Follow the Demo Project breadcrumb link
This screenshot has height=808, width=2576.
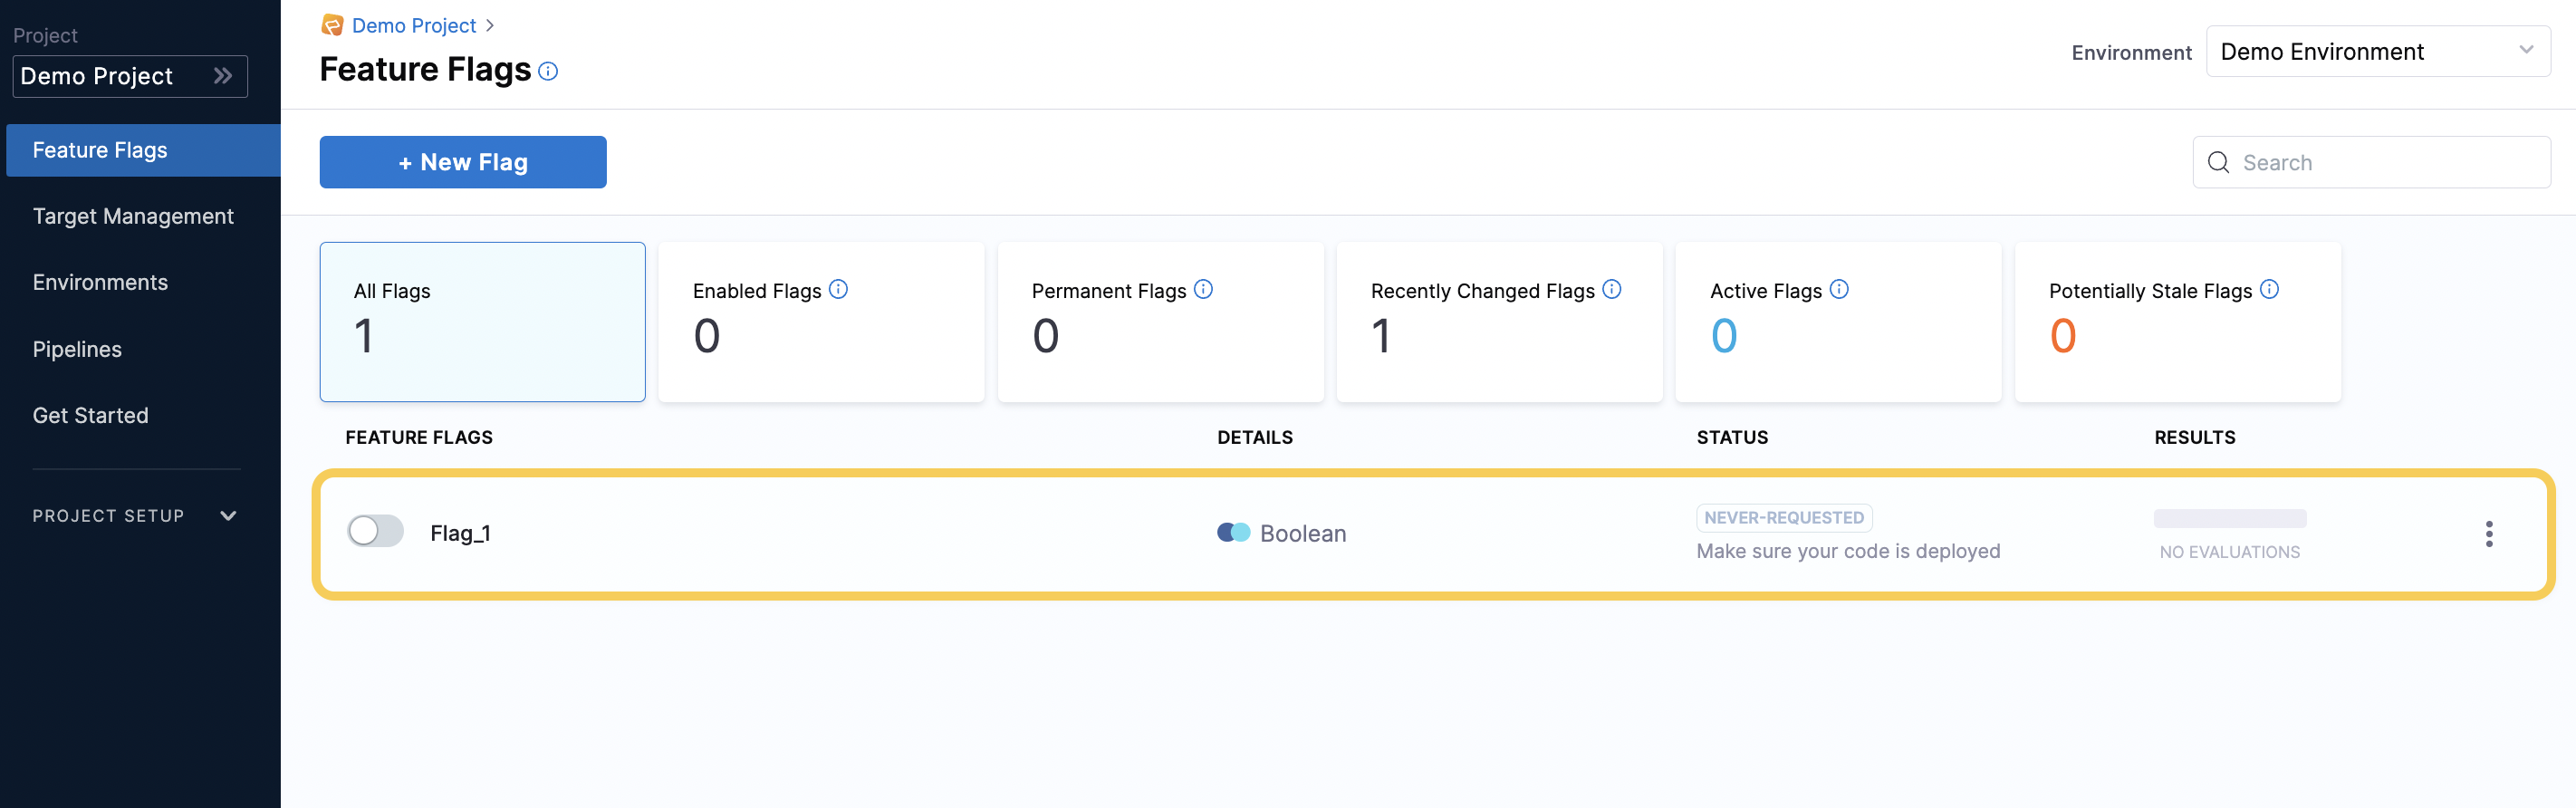(413, 25)
